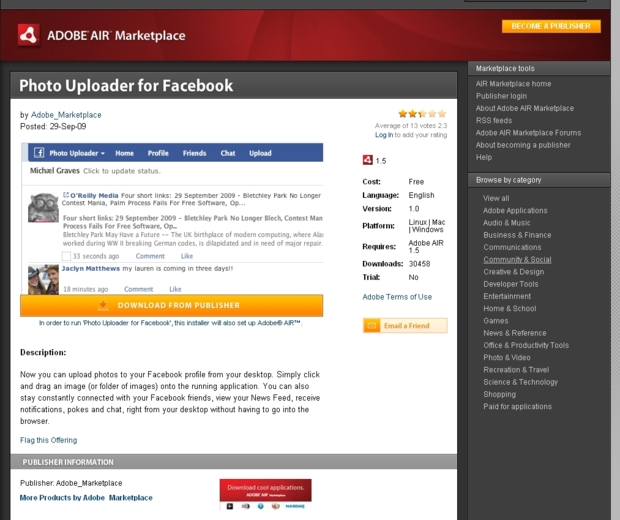
Task: Click Log in to add your rating
Action: pos(384,135)
